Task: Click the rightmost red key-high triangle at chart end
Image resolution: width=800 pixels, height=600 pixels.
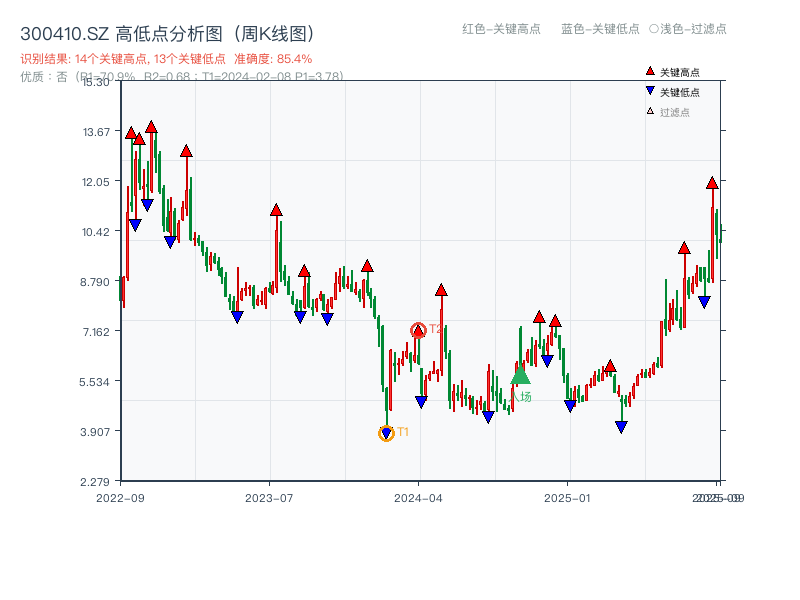Action: point(710,183)
